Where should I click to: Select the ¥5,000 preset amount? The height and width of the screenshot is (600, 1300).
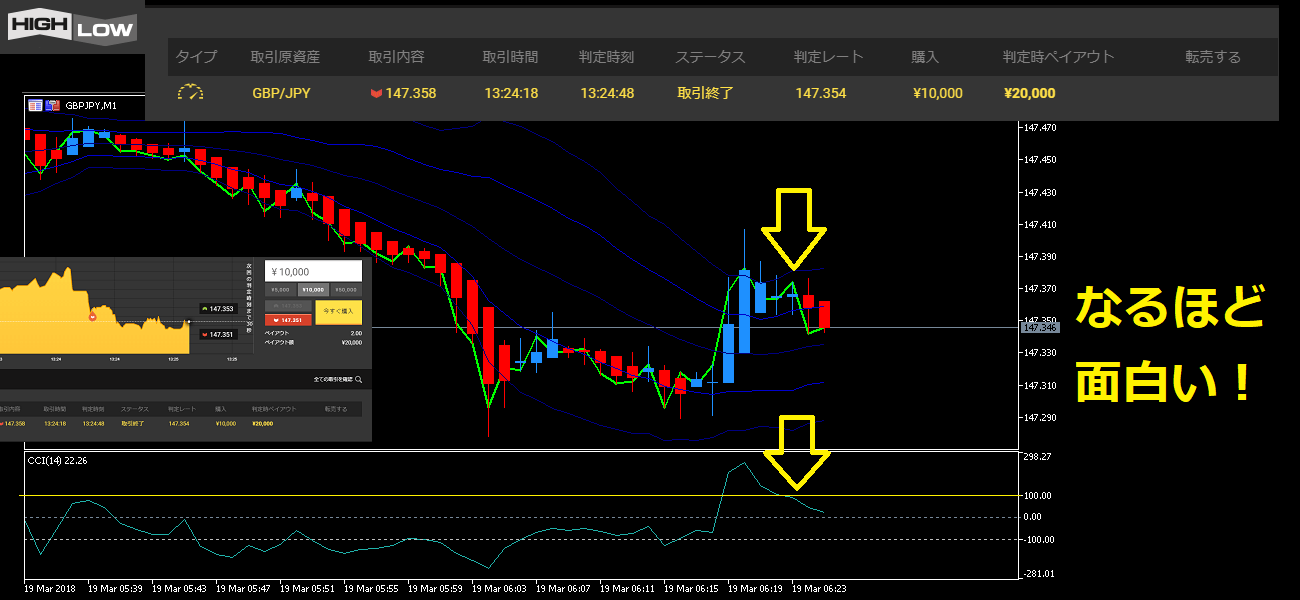pyautogui.click(x=281, y=290)
